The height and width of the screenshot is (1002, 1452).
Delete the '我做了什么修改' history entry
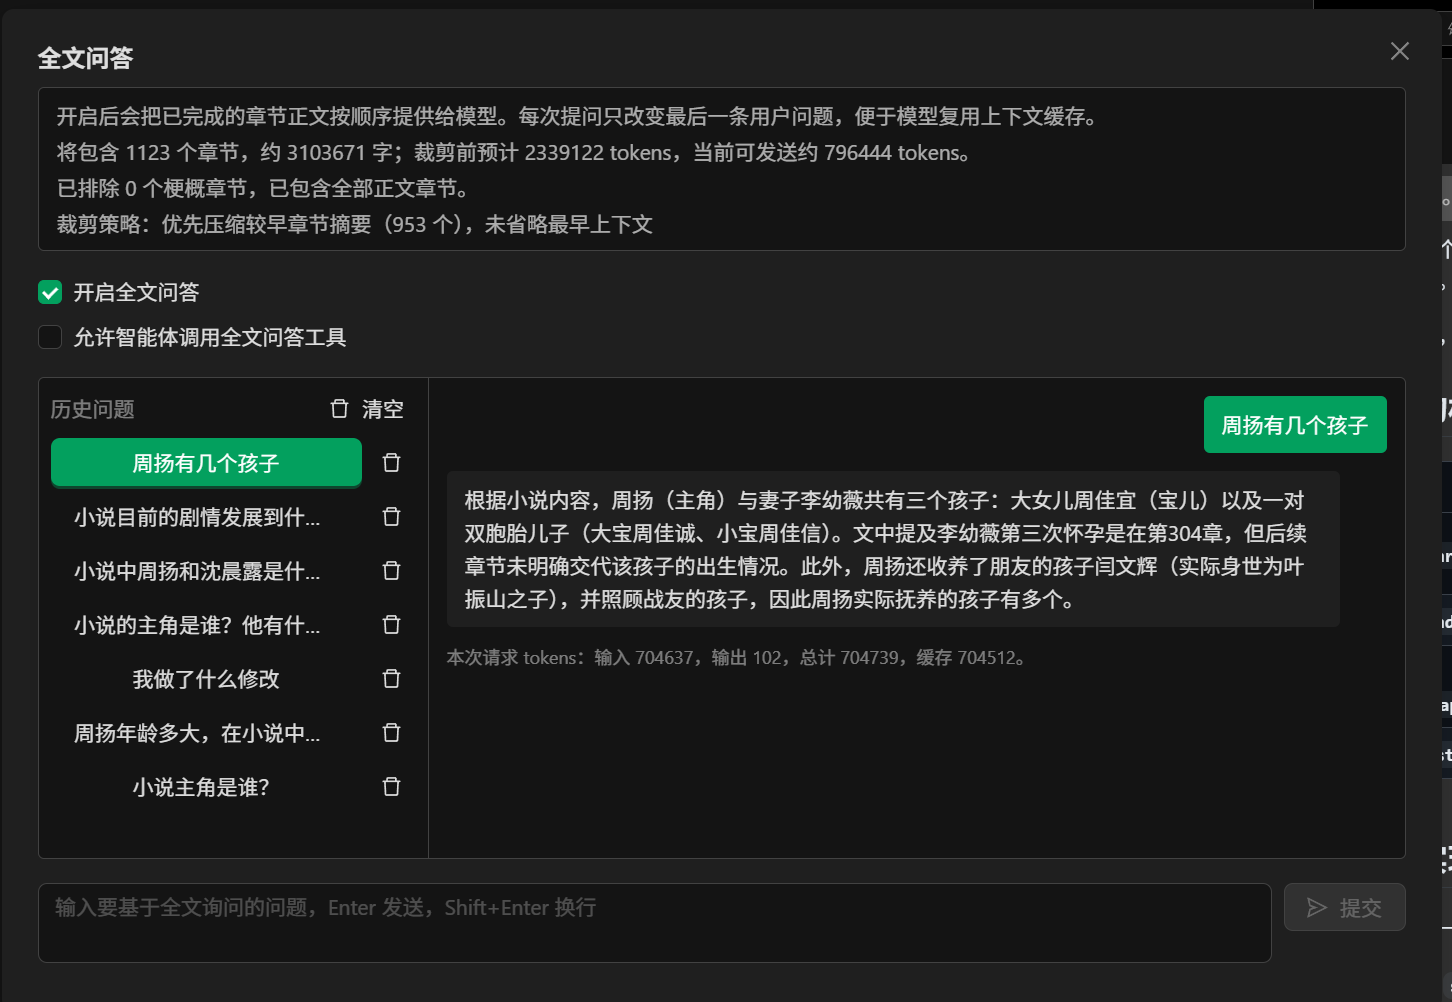[391, 679]
